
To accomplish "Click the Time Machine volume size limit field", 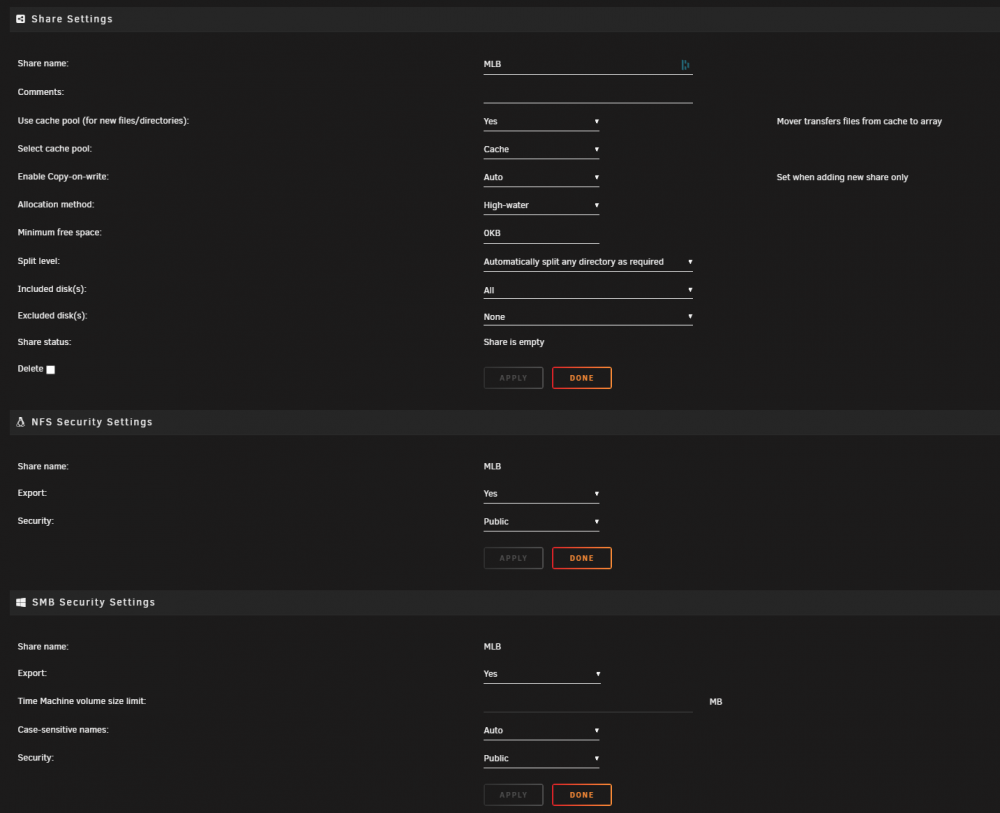I will coord(587,703).
